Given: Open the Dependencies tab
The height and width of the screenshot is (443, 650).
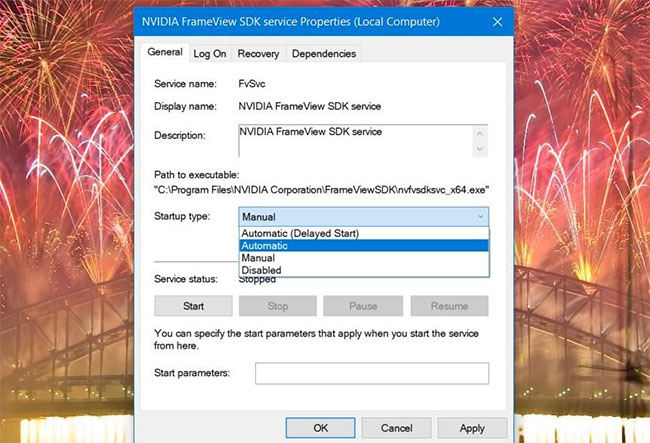Looking at the screenshot, I should pos(324,54).
